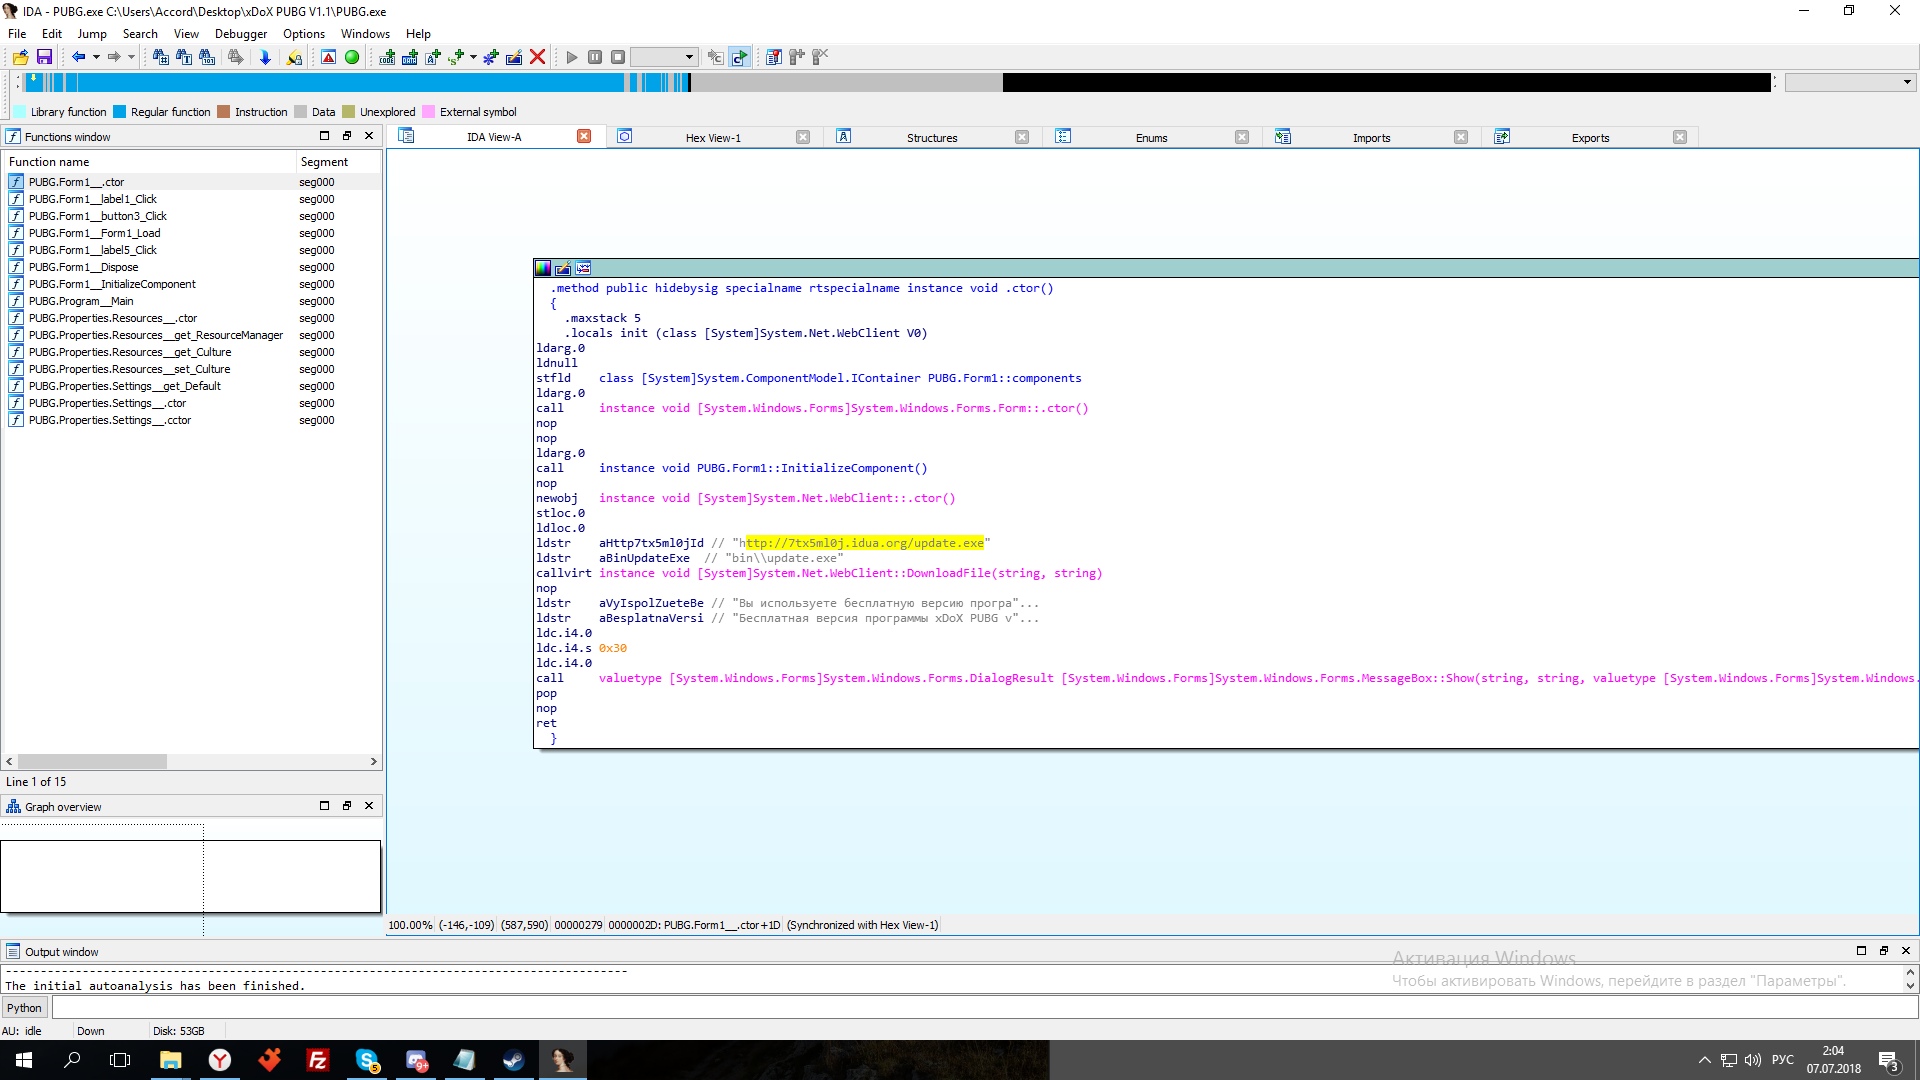Open dropdown next to back arrow
Image resolution: width=1920 pixels, height=1080 pixels.
pyautogui.click(x=96, y=57)
